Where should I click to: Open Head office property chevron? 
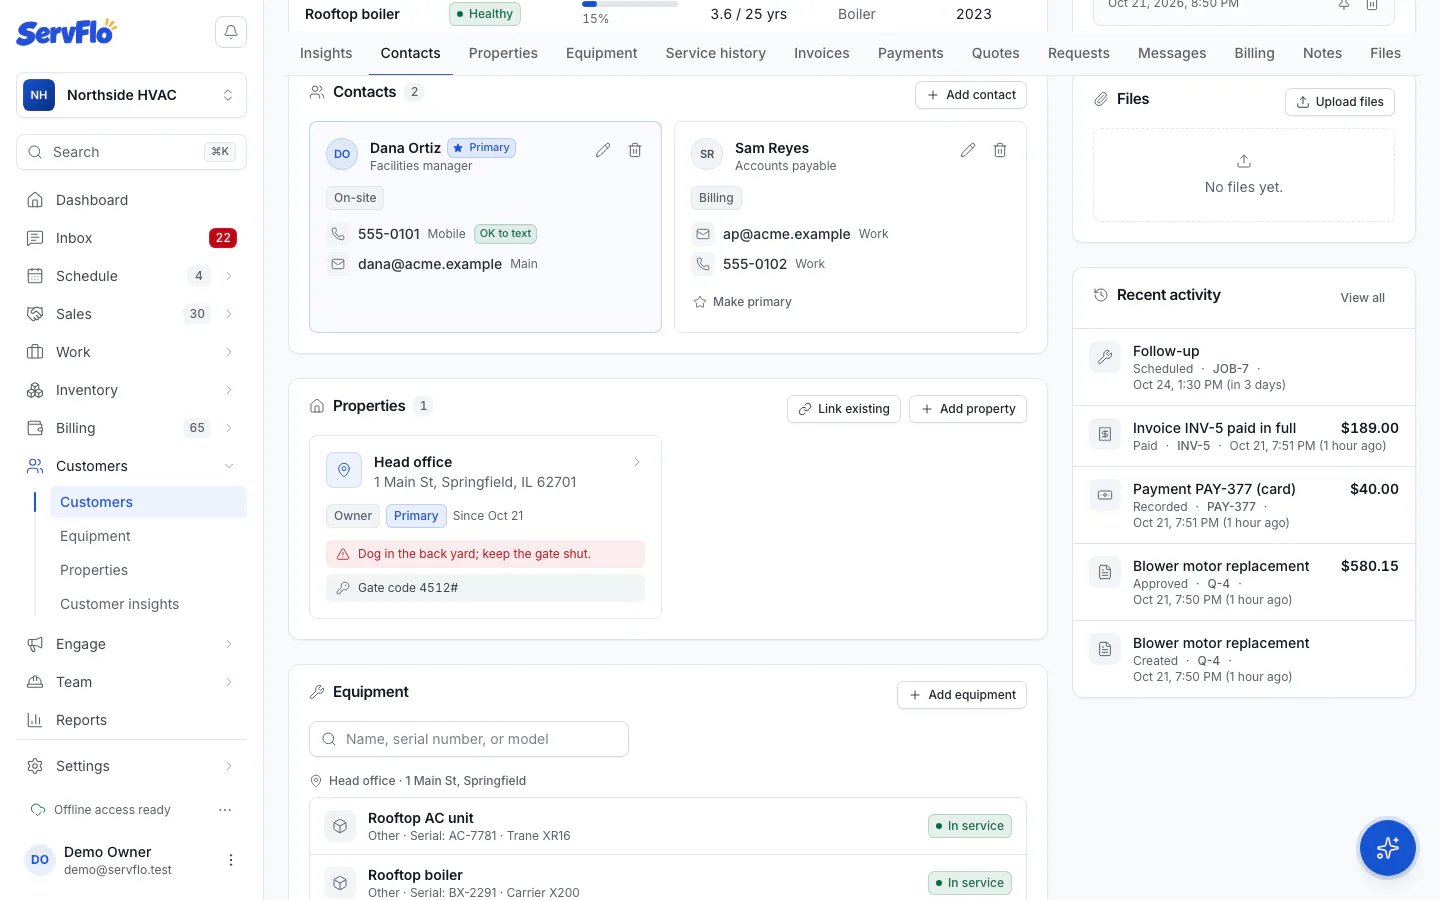637,462
